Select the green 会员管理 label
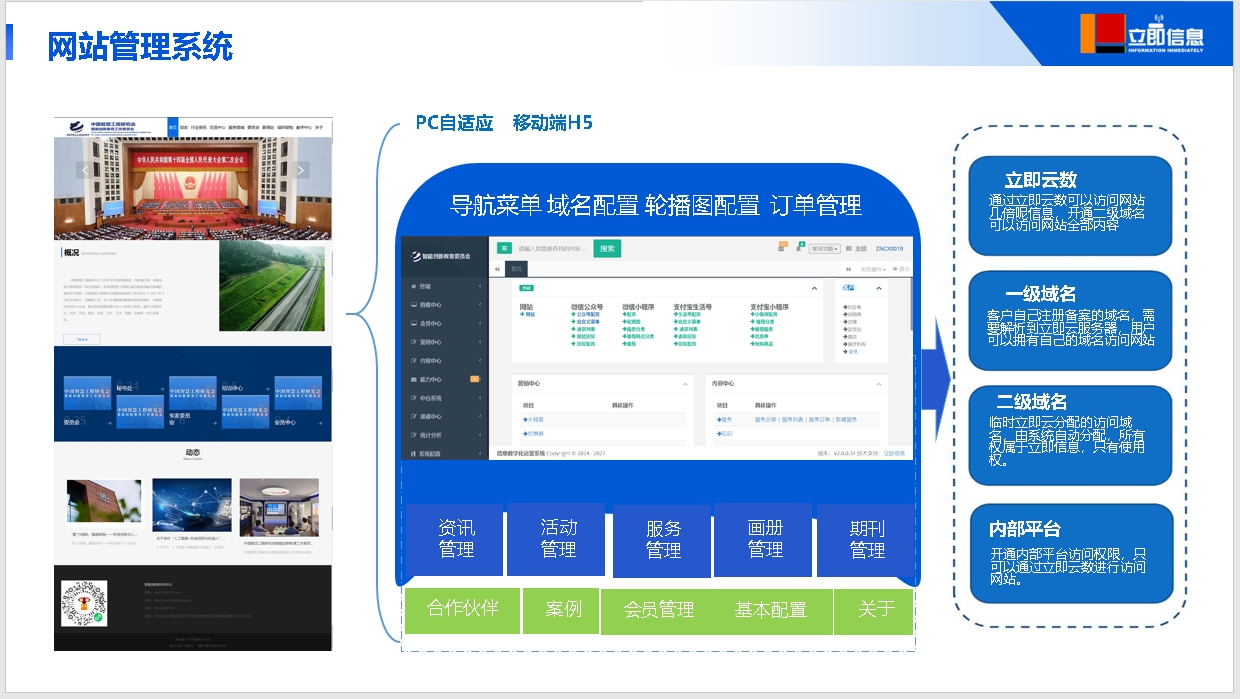 pos(658,610)
